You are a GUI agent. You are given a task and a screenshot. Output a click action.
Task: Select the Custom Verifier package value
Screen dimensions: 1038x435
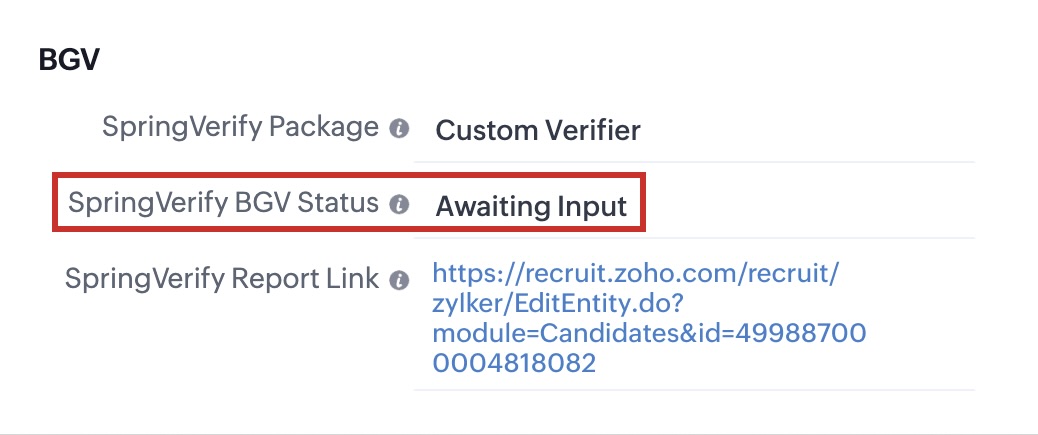coord(538,130)
